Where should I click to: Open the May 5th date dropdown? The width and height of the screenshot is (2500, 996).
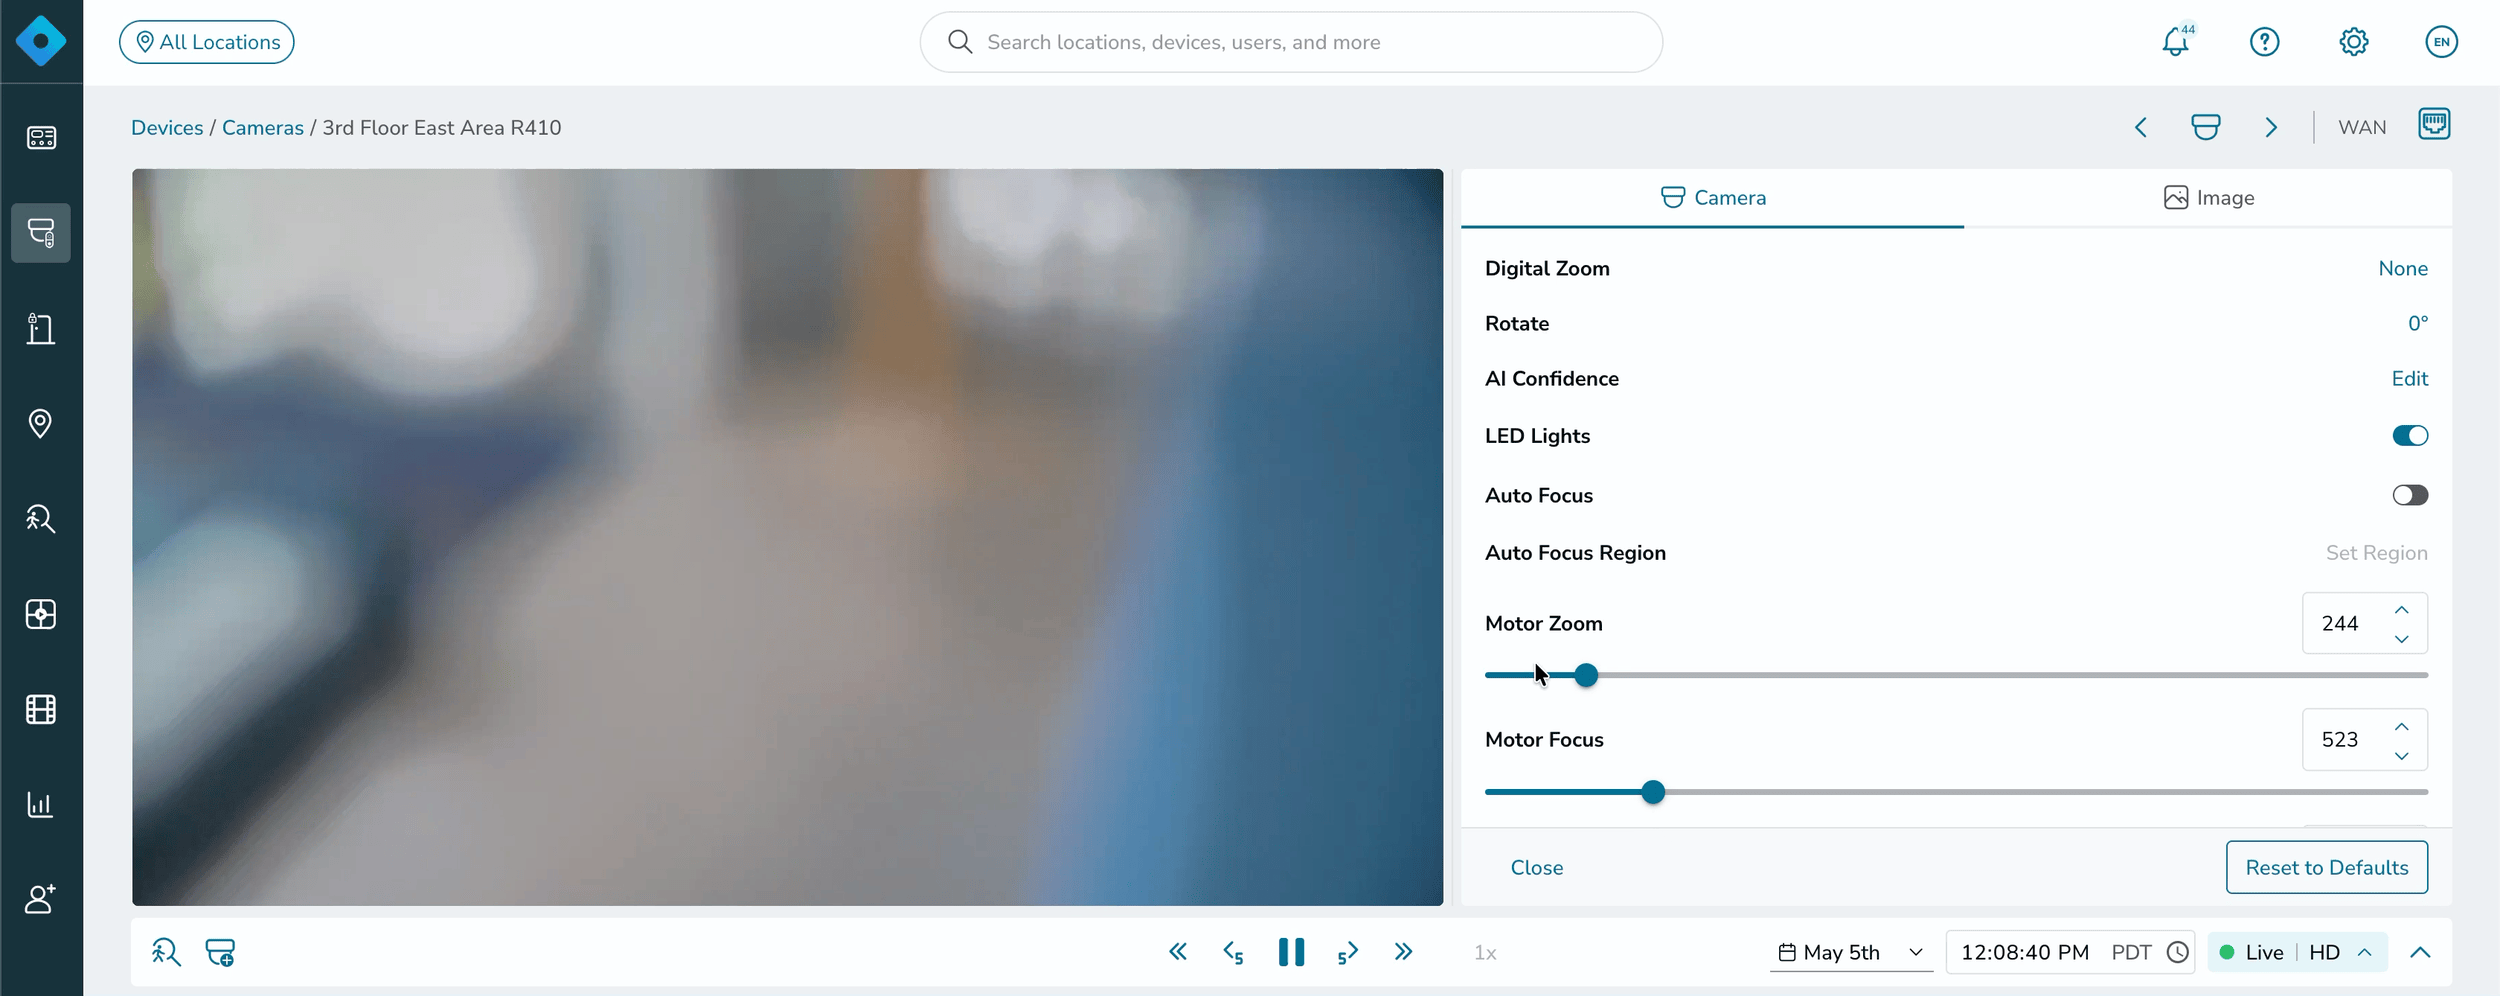tap(1850, 952)
